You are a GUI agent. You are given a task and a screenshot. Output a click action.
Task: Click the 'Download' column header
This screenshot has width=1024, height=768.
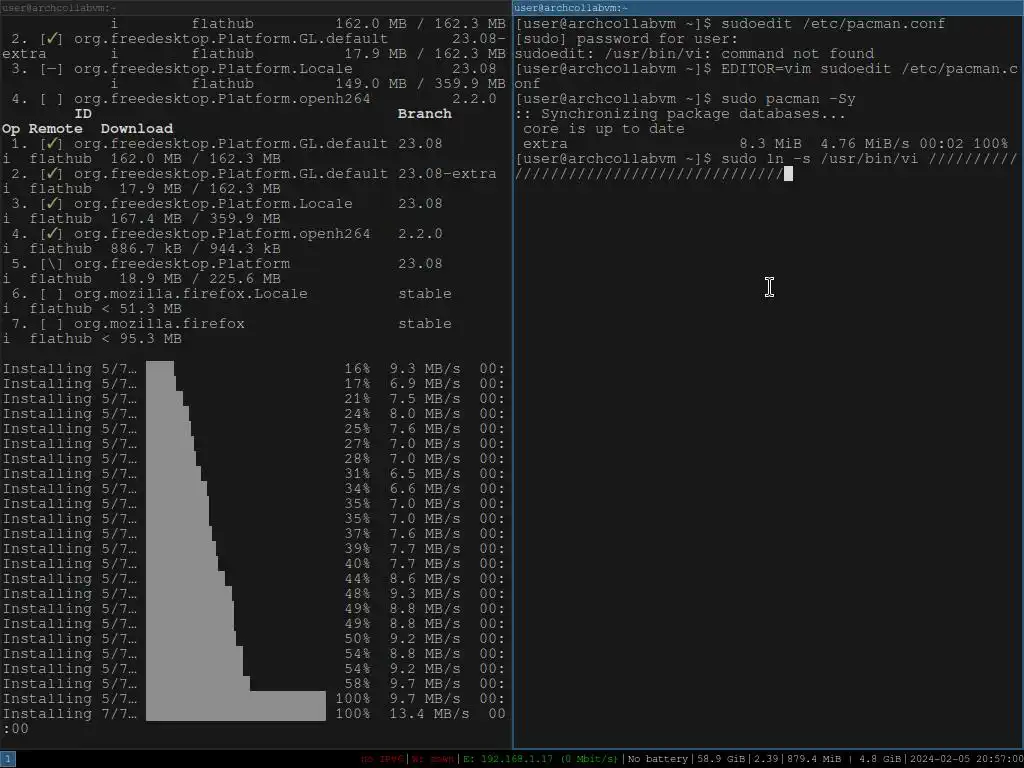(136, 129)
